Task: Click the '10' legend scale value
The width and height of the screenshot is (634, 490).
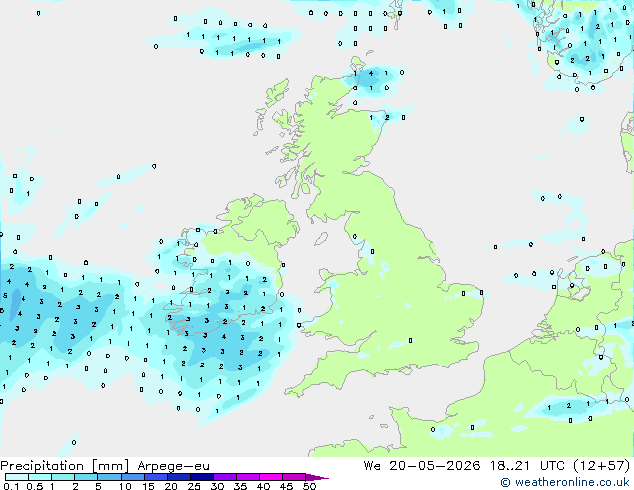Action: (x=125, y=486)
